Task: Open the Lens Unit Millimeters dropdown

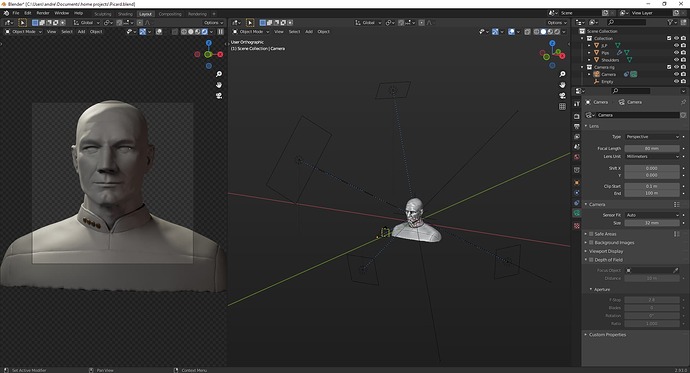Action: [652, 157]
